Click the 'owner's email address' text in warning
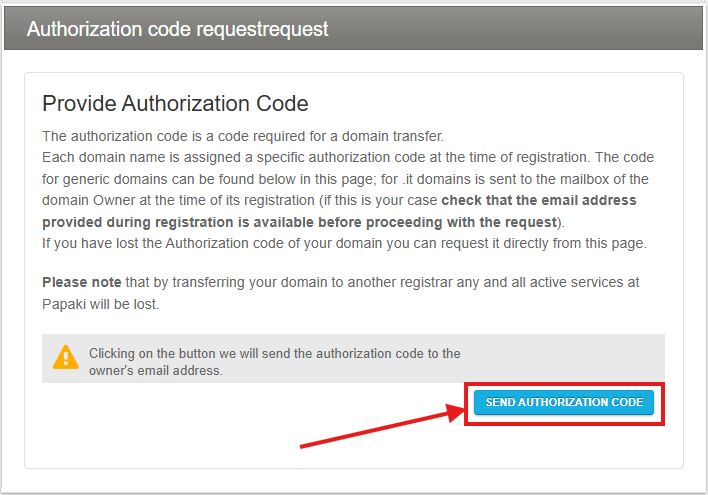Screen dimensions: 708x495 click(x=156, y=371)
